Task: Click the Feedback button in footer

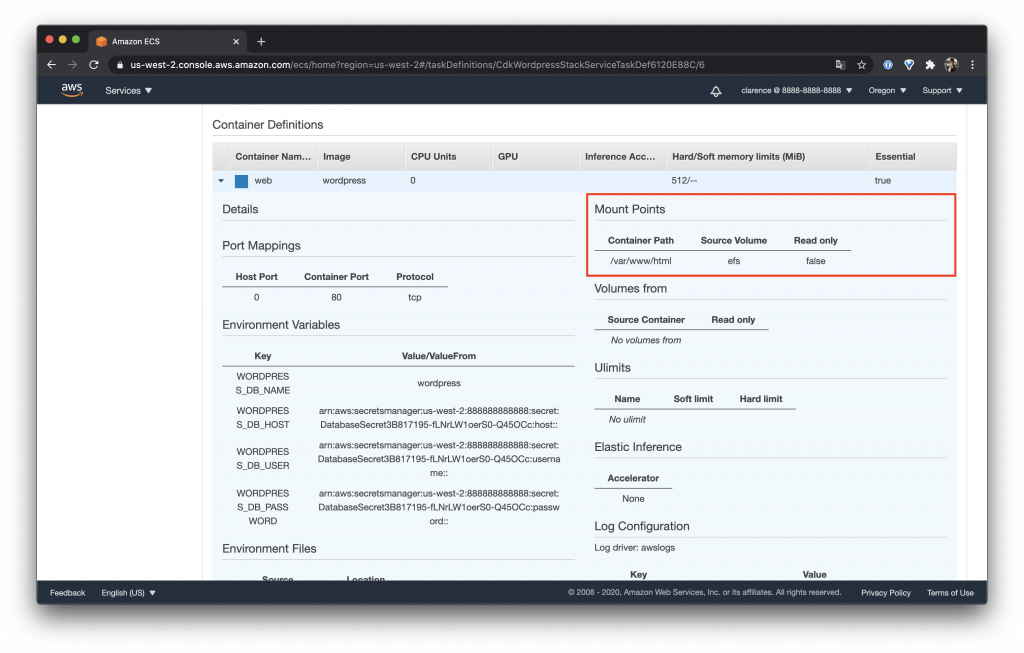Action: click(x=67, y=593)
